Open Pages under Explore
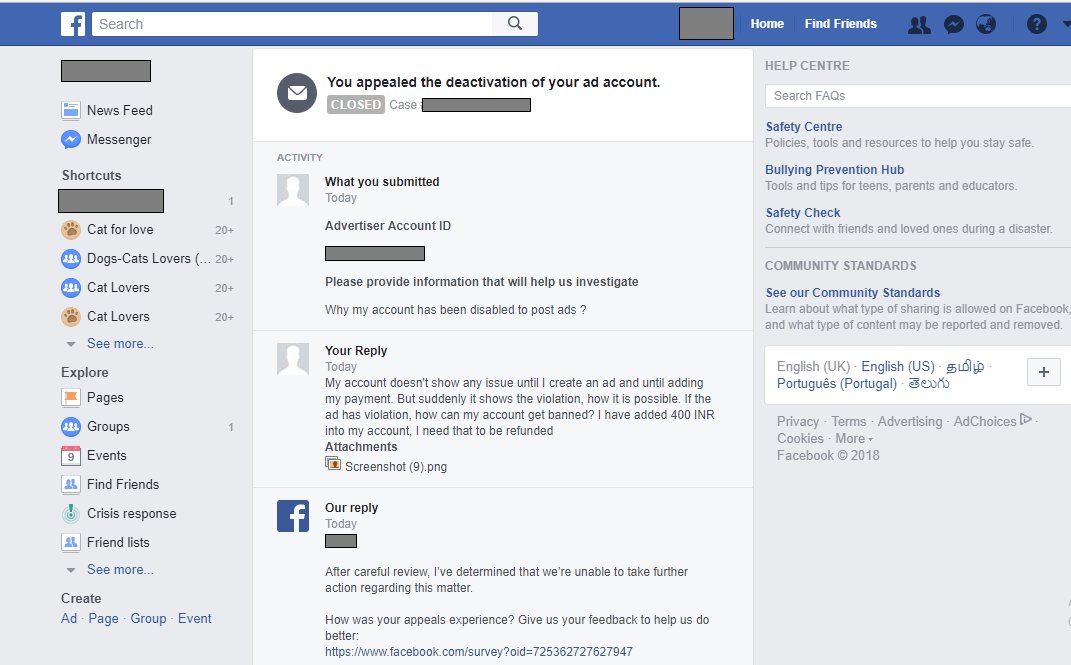This screenshot has height=665, width=1071. (x=105, y=397)
